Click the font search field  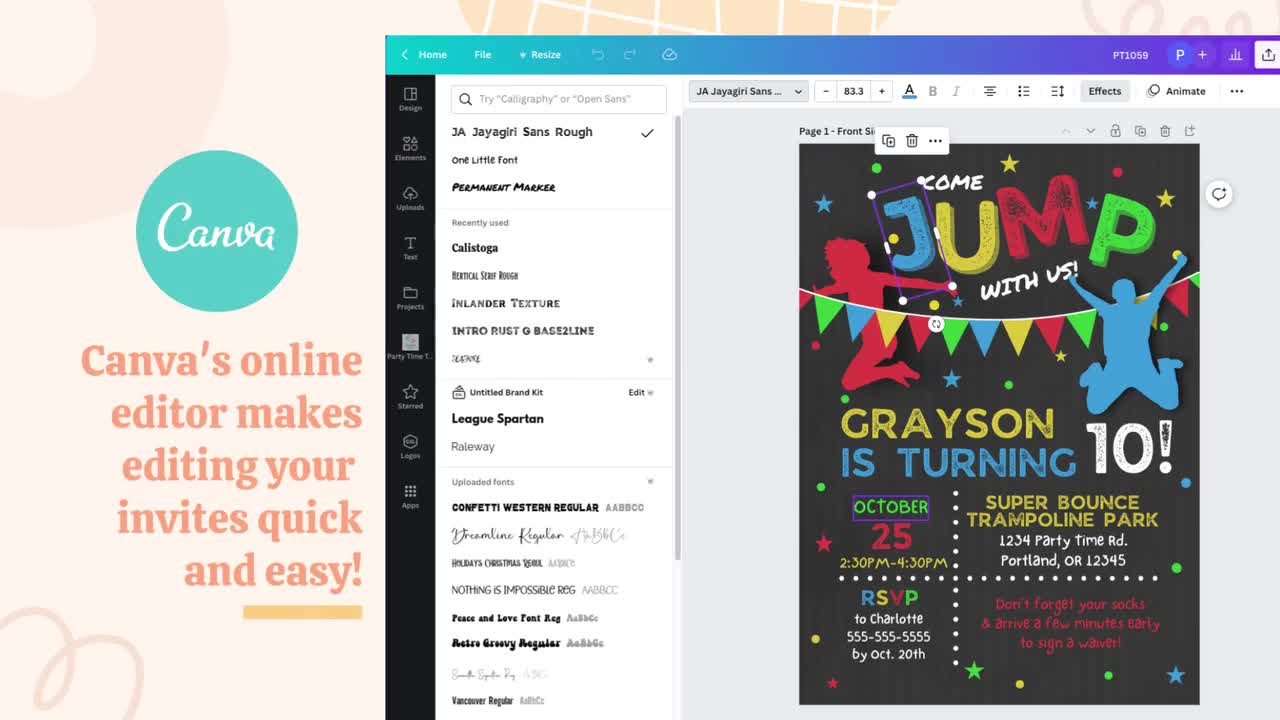tap(557, 100)
